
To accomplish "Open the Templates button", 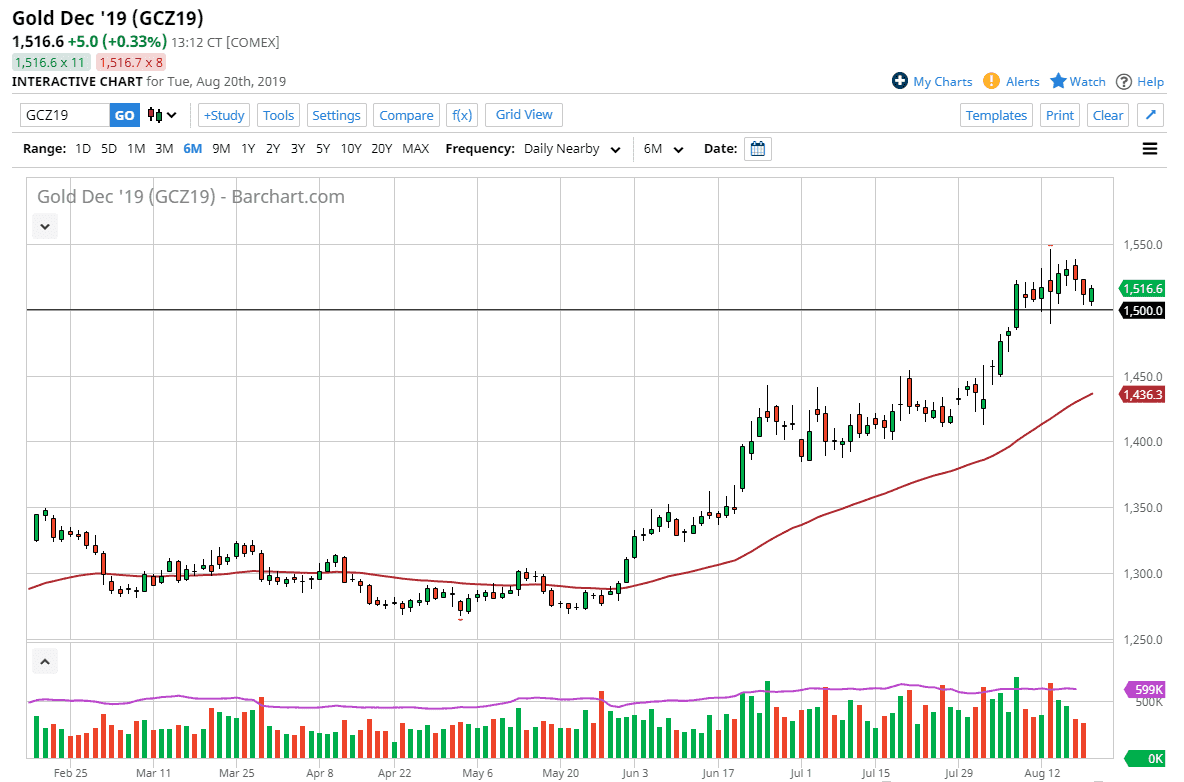I will (x=996, y=115).
